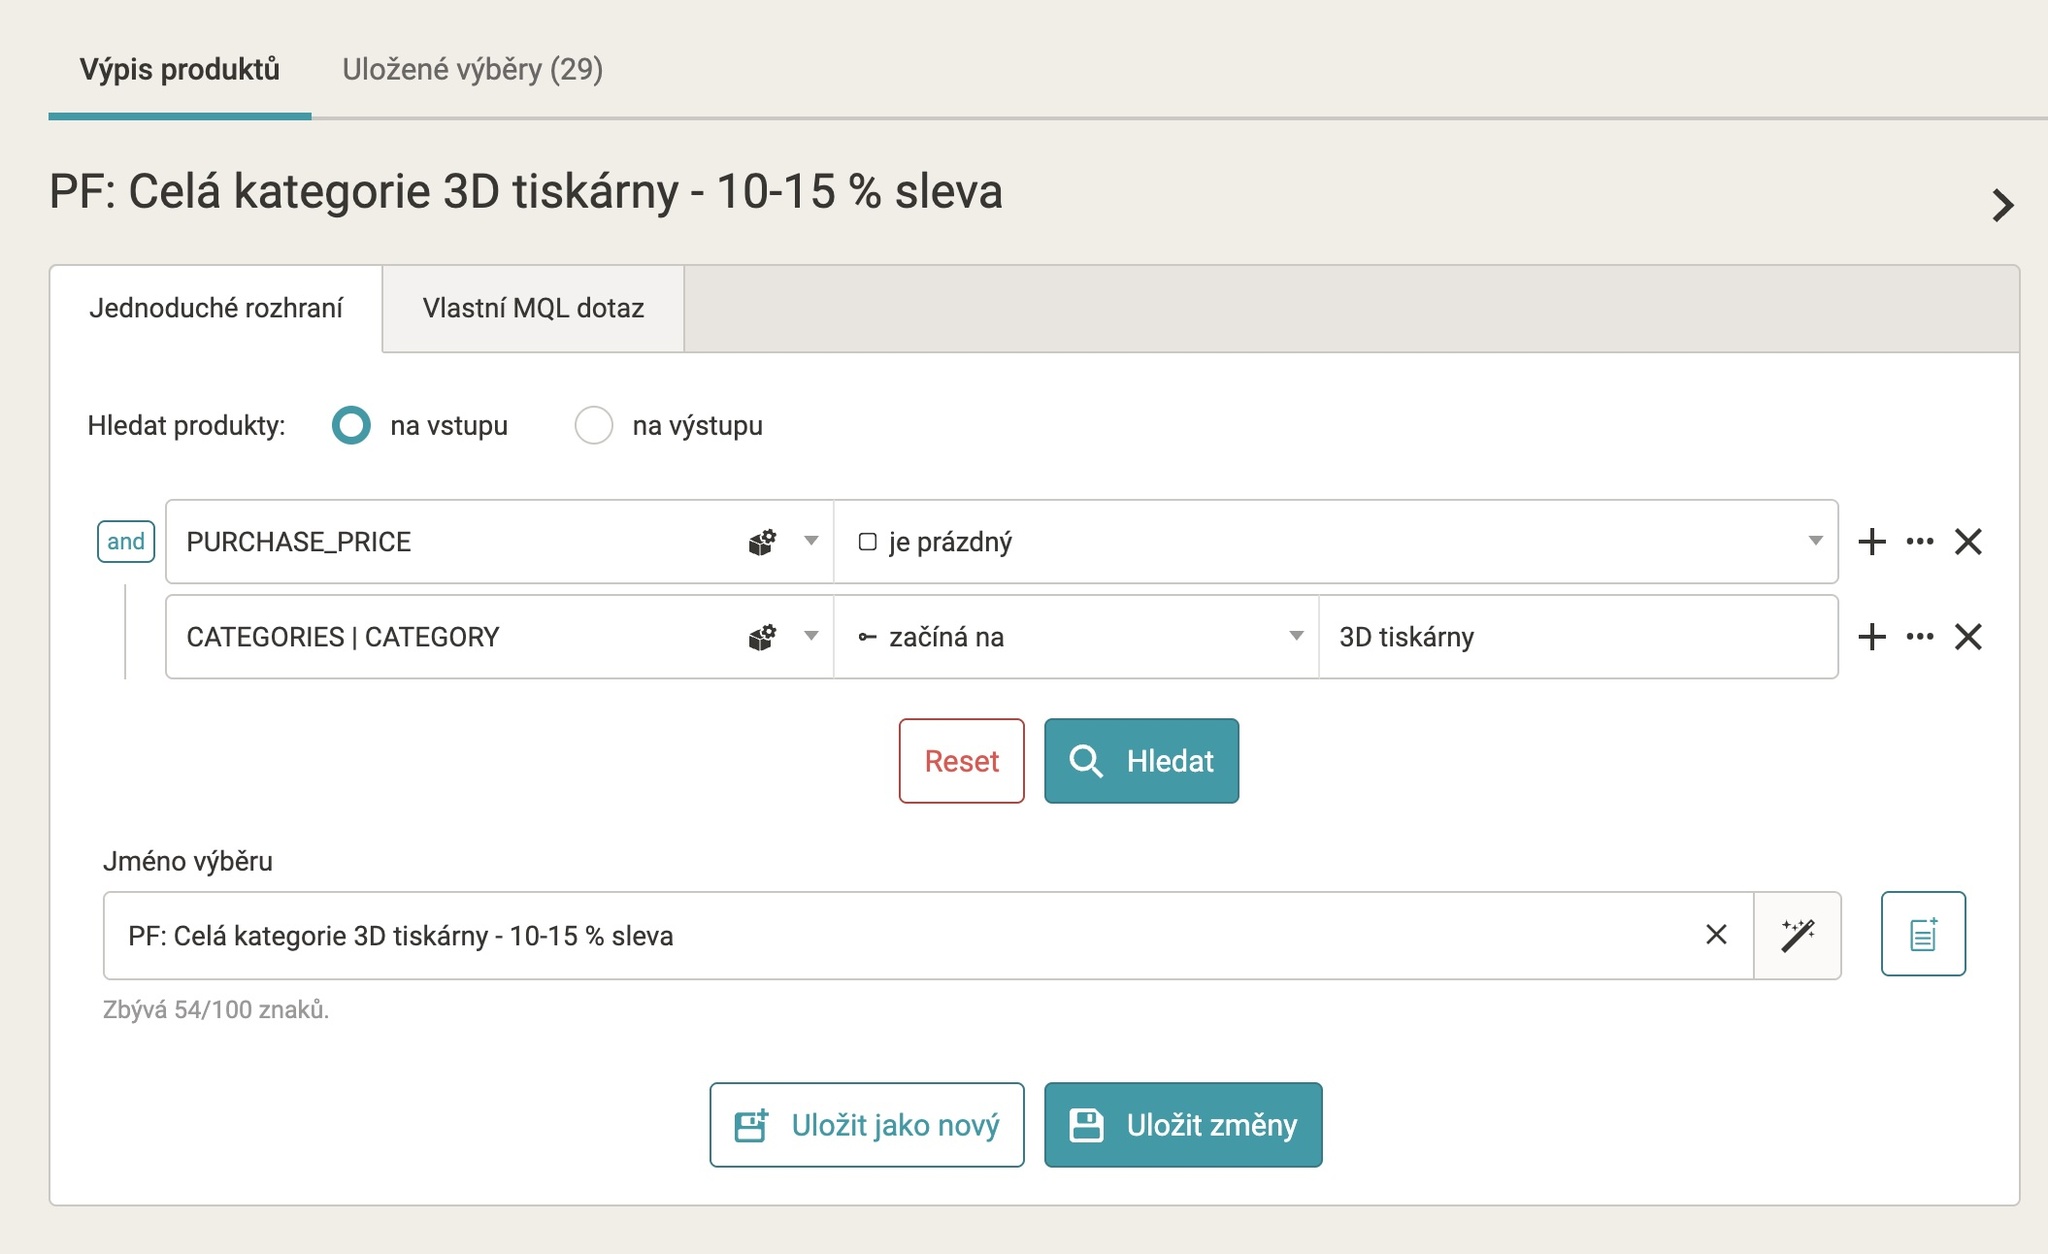The width and height of the screenshot is (2048, 1254).
Task: Click the note document icon button
Action: [1923, 934]
